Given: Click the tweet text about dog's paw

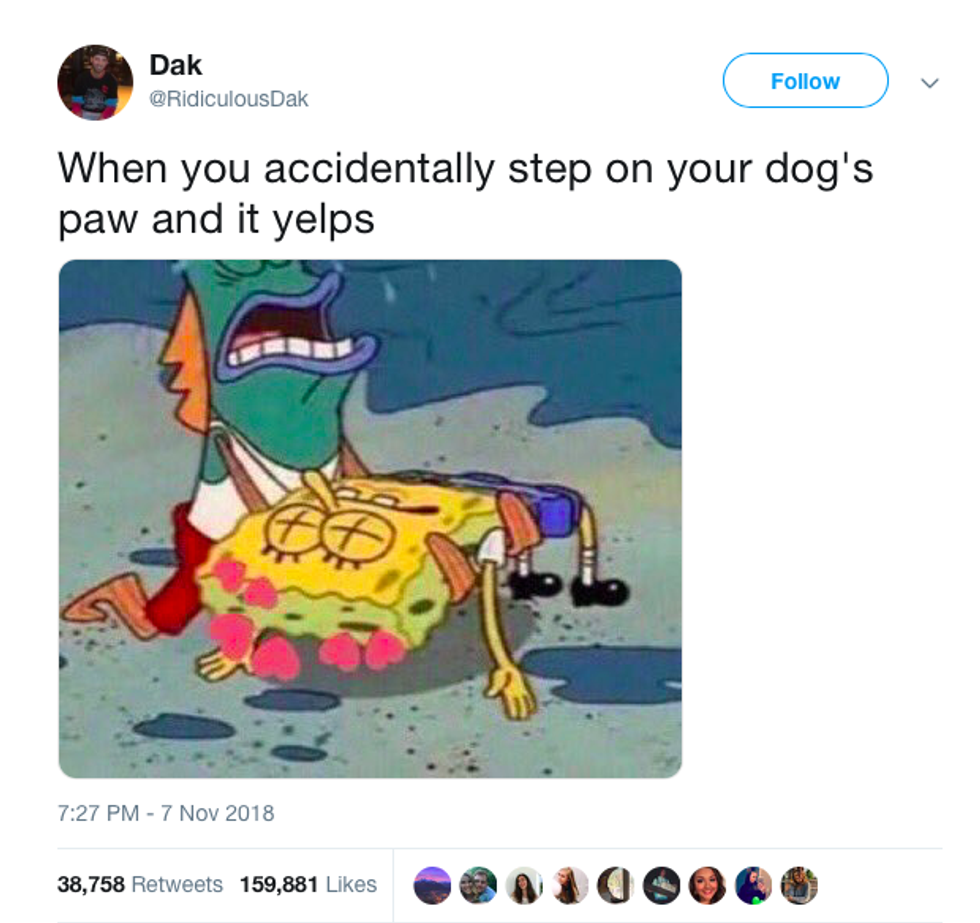Looking at the screenshot, I should pyautogui.click(x=466, y=194).
